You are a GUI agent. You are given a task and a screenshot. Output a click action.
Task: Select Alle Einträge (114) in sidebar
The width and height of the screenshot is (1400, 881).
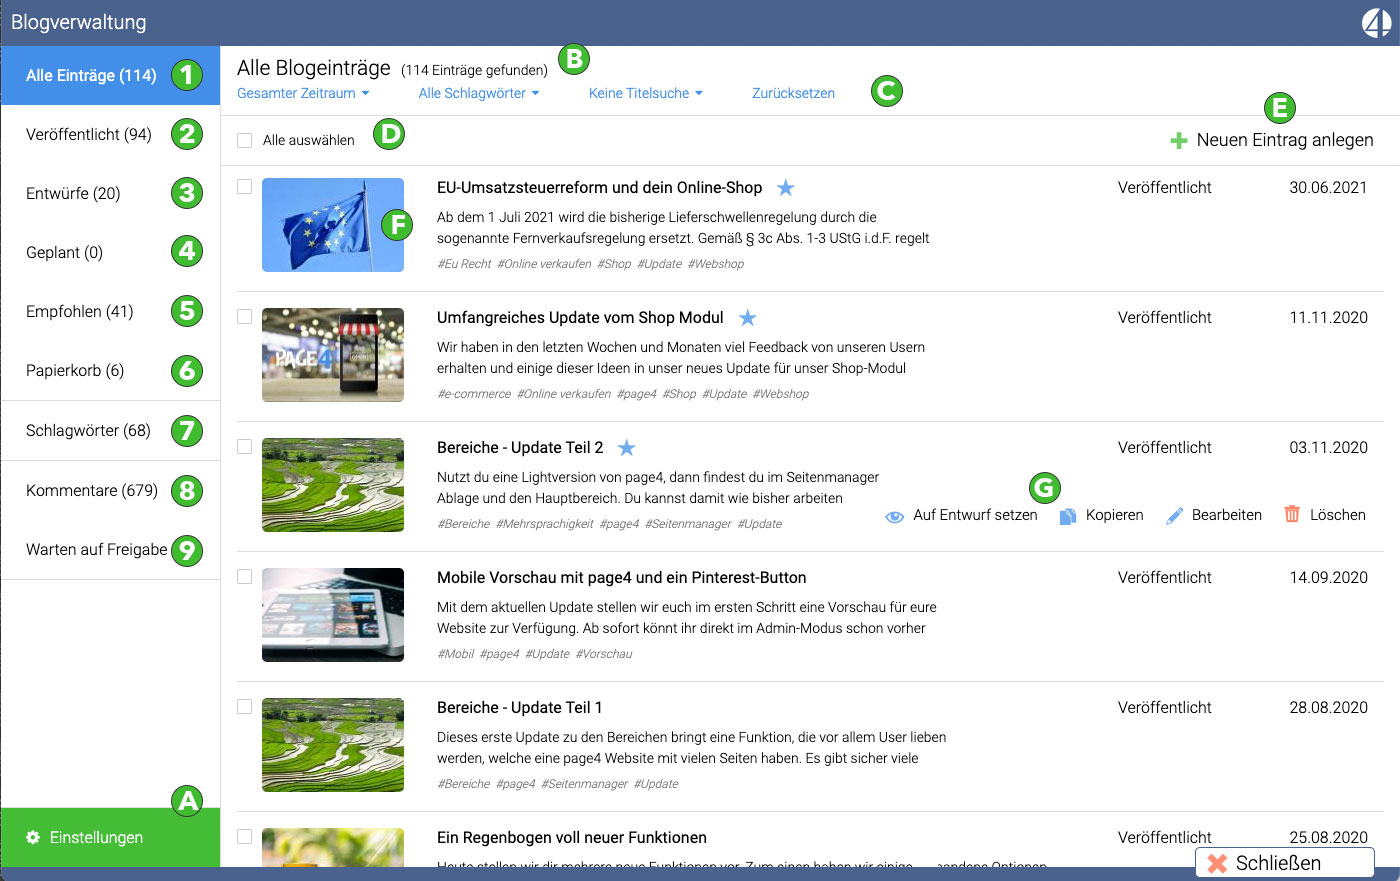click(x=110, y=75)
